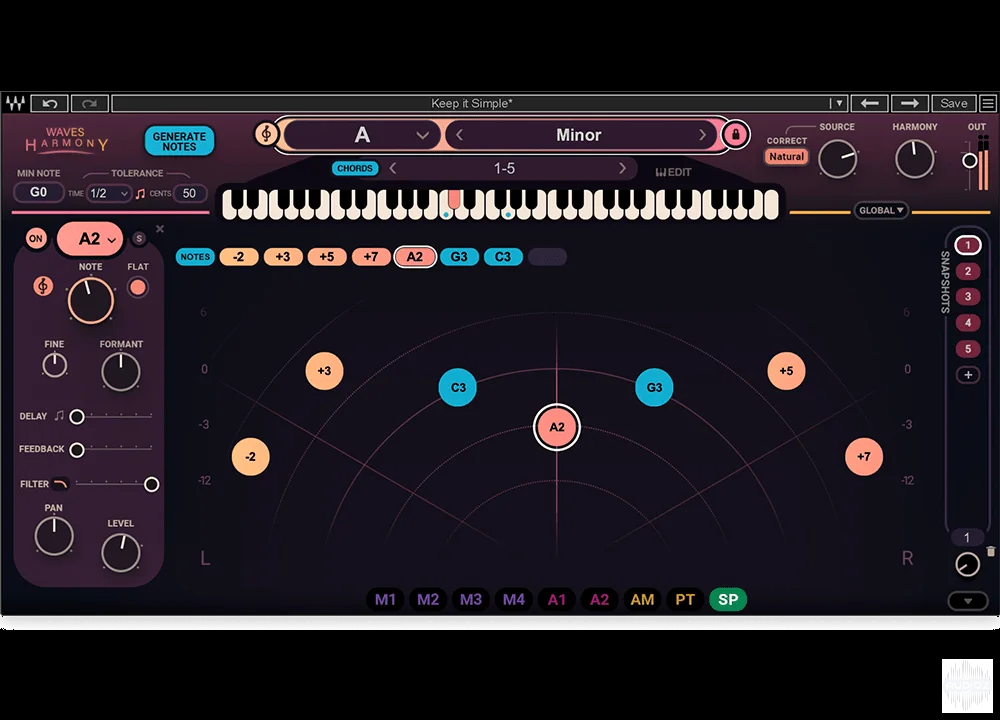Click the FILTER slider handle
1000x720 pixels.
[152, 485]
